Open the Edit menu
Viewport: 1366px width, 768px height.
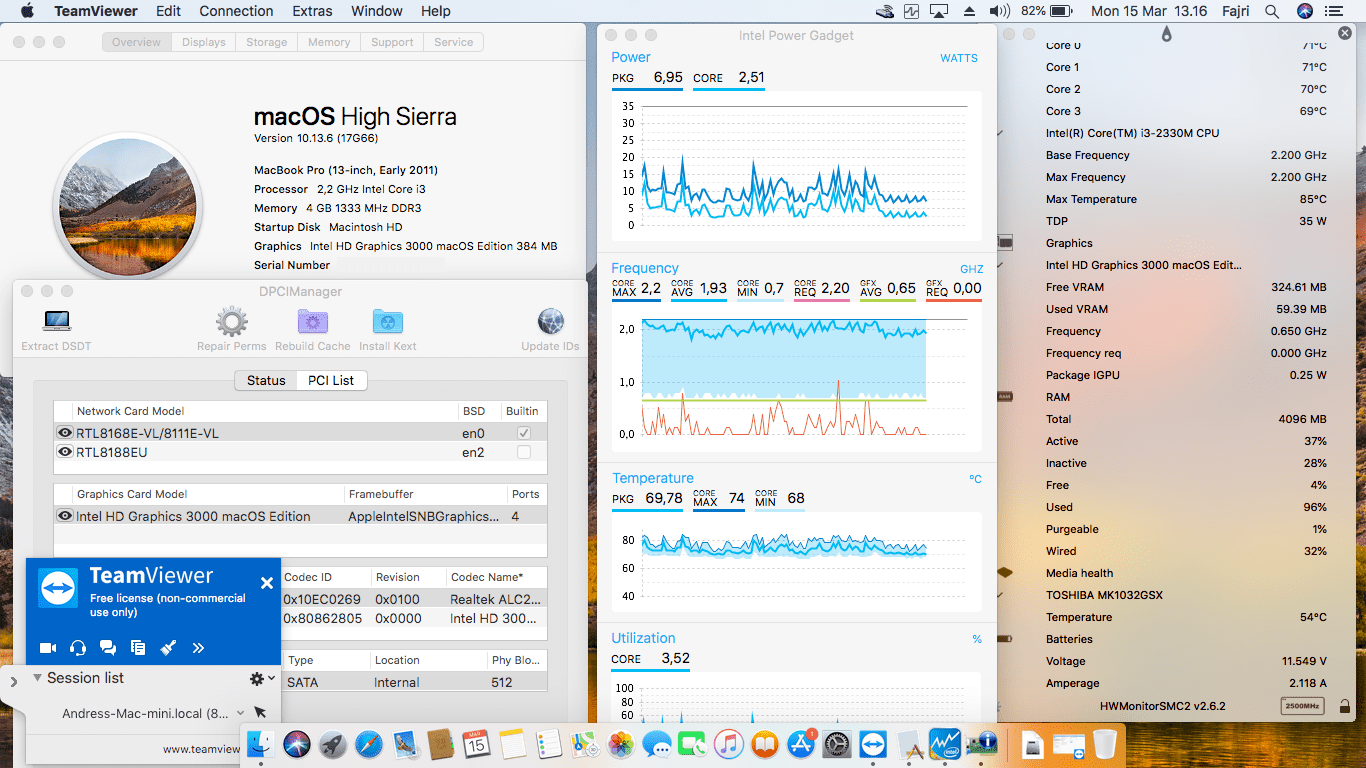point(168,11)
